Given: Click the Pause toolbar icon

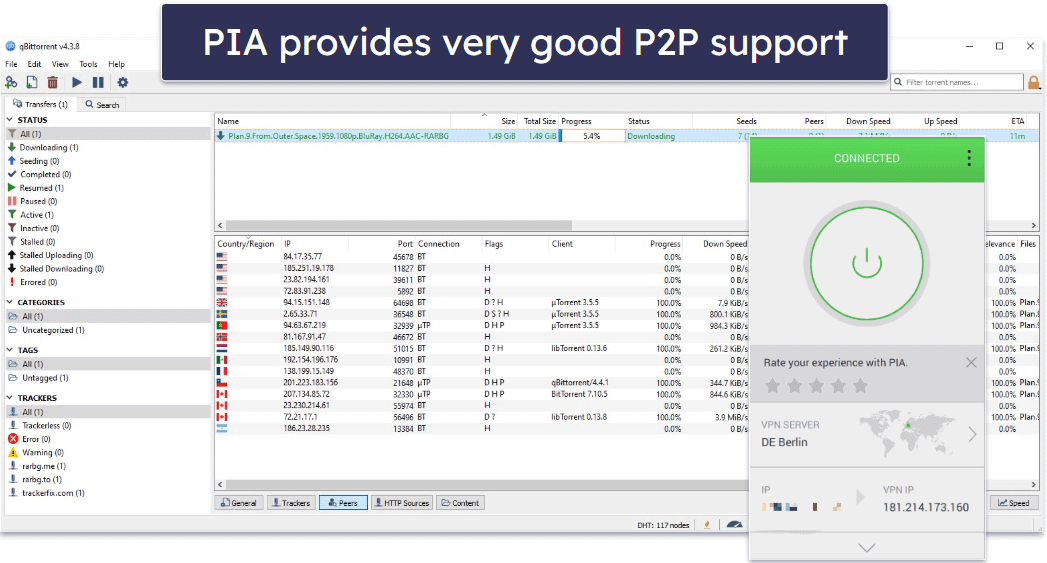Looking at the screenshot, I should [98, 82].
